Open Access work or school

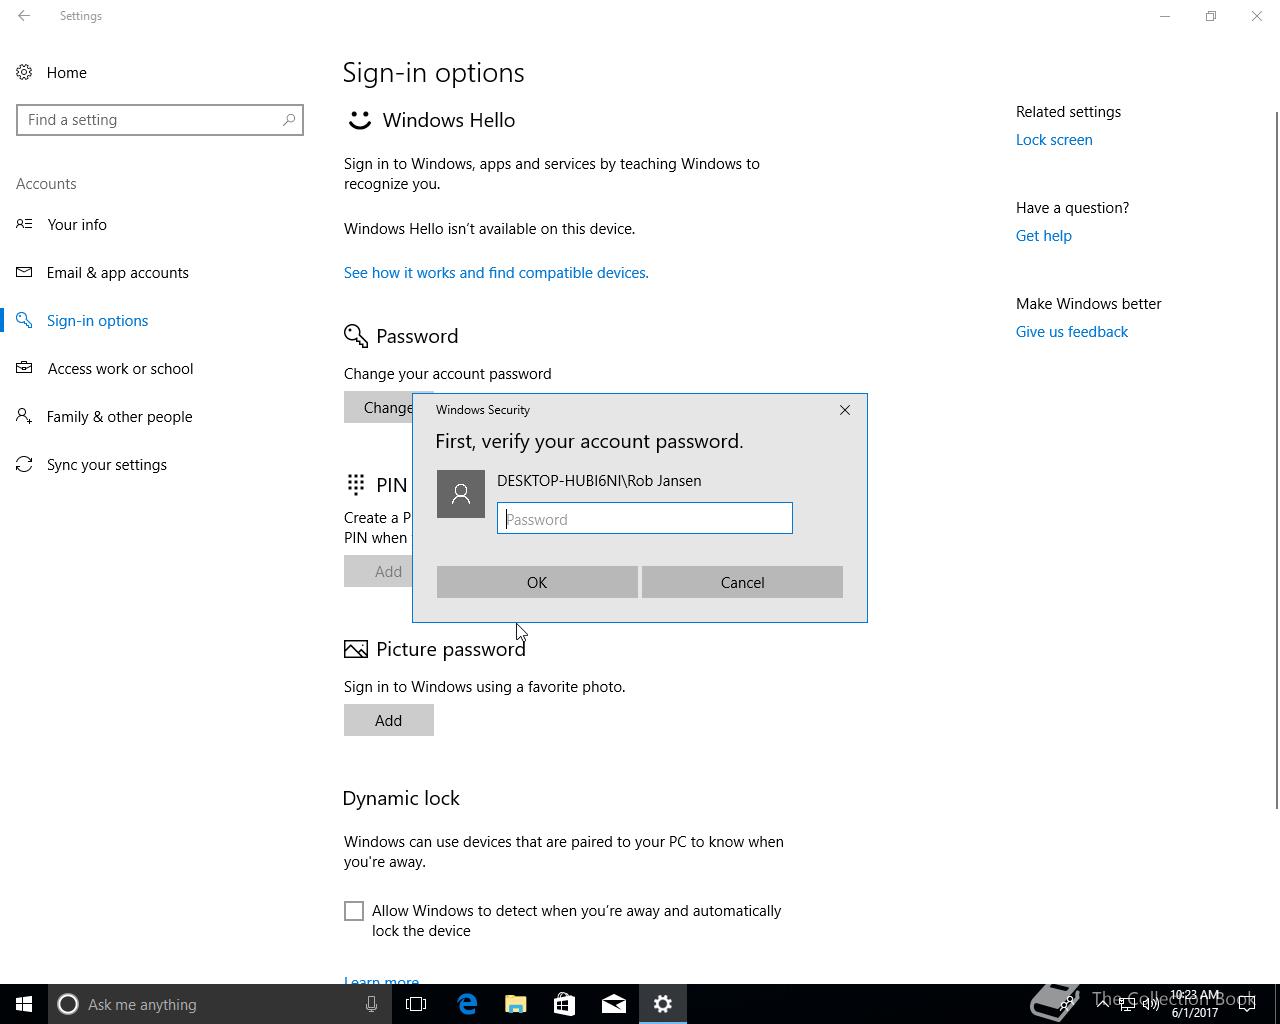coord(120,369)
